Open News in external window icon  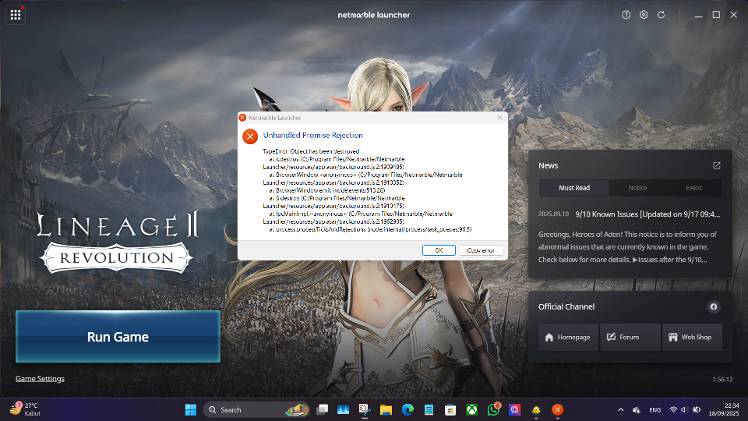point(716,165)
